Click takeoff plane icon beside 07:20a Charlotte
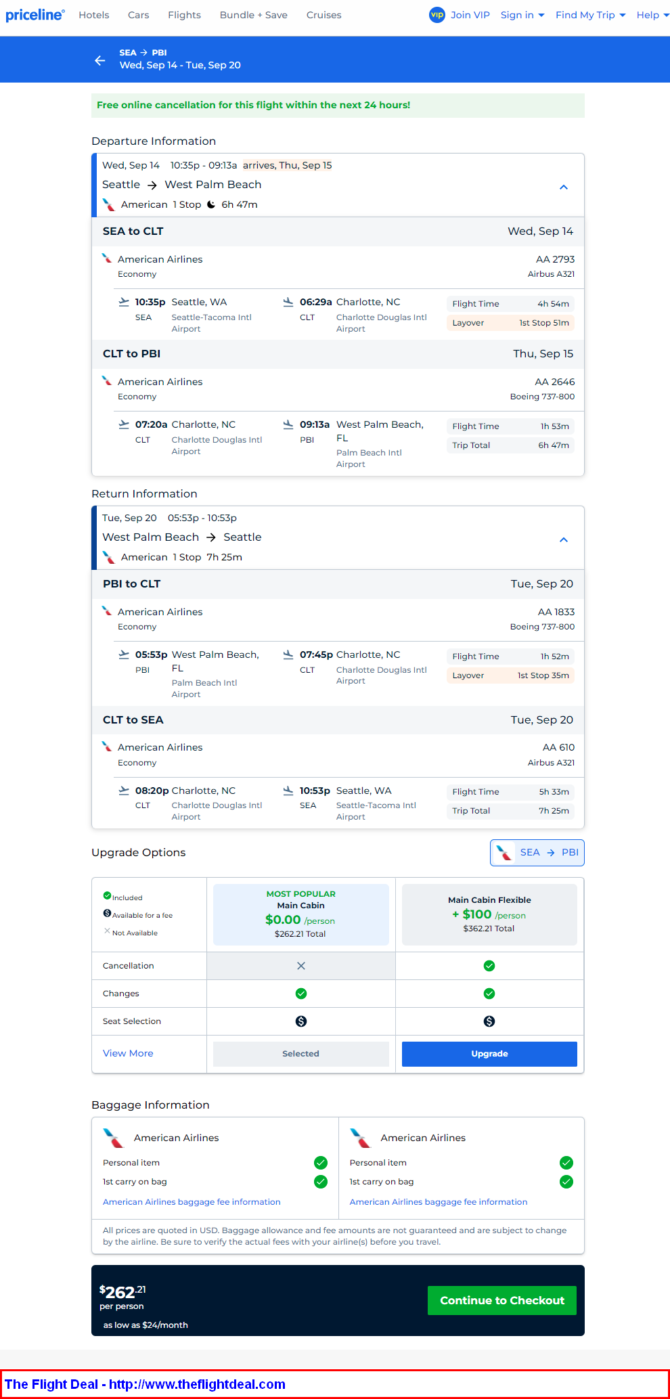The image size is (670, 1399). pyautogui.click(x=124, y=424)
